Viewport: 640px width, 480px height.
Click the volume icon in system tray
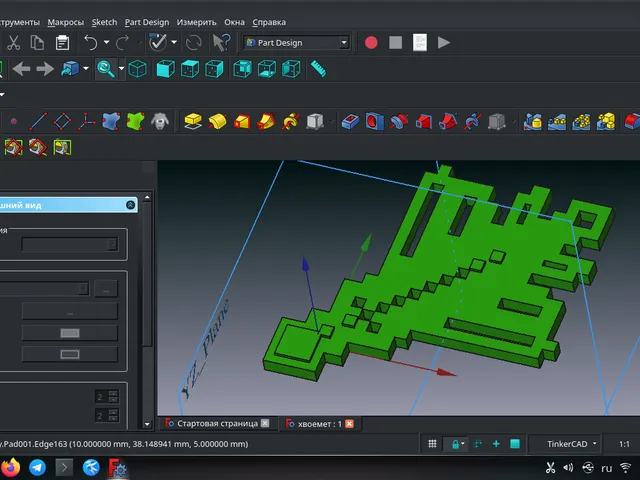point(568,467)
